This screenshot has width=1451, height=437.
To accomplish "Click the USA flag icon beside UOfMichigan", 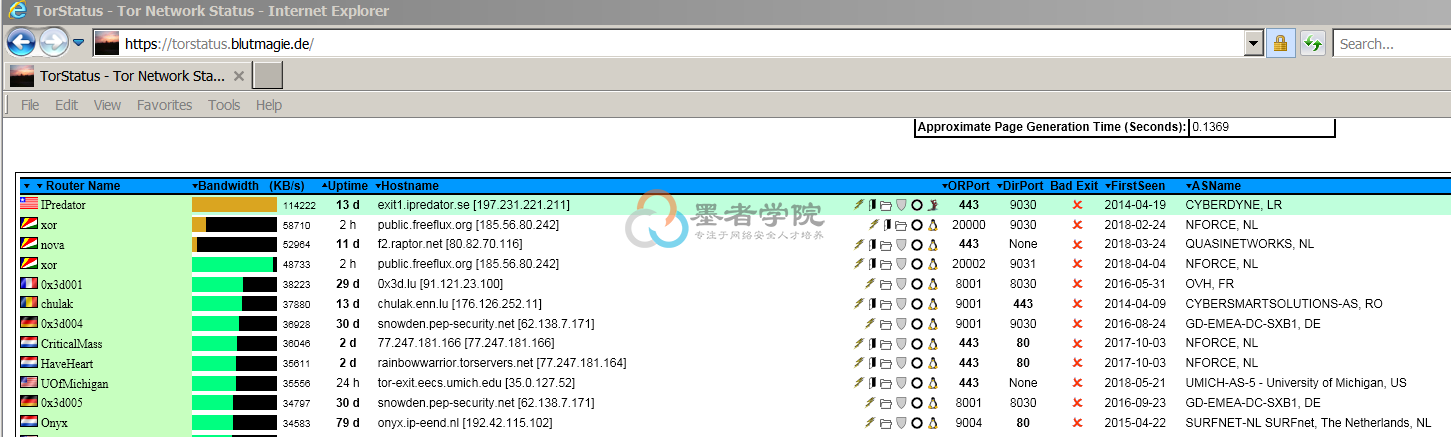I will pyautogui.click(x=29, y=383).
